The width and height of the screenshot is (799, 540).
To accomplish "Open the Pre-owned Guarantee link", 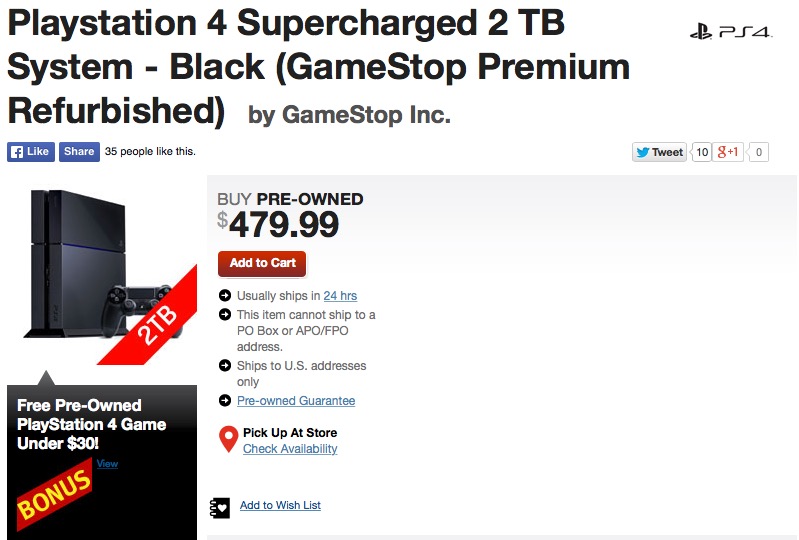I will (x=296, y=401).
